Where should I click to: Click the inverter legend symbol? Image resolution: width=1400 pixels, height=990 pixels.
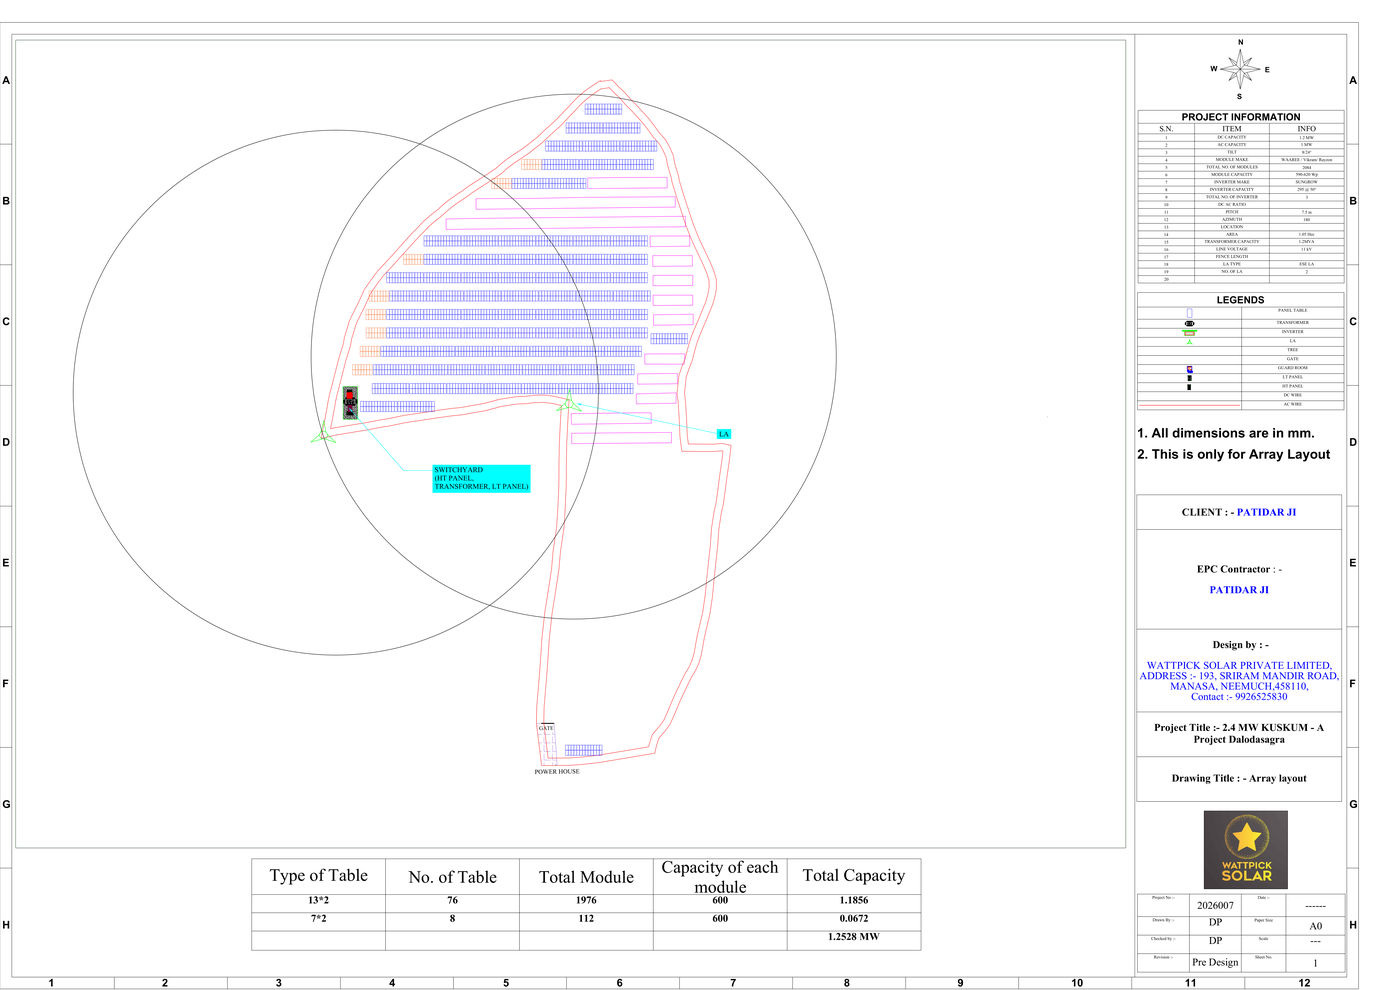coord(1189,333)
